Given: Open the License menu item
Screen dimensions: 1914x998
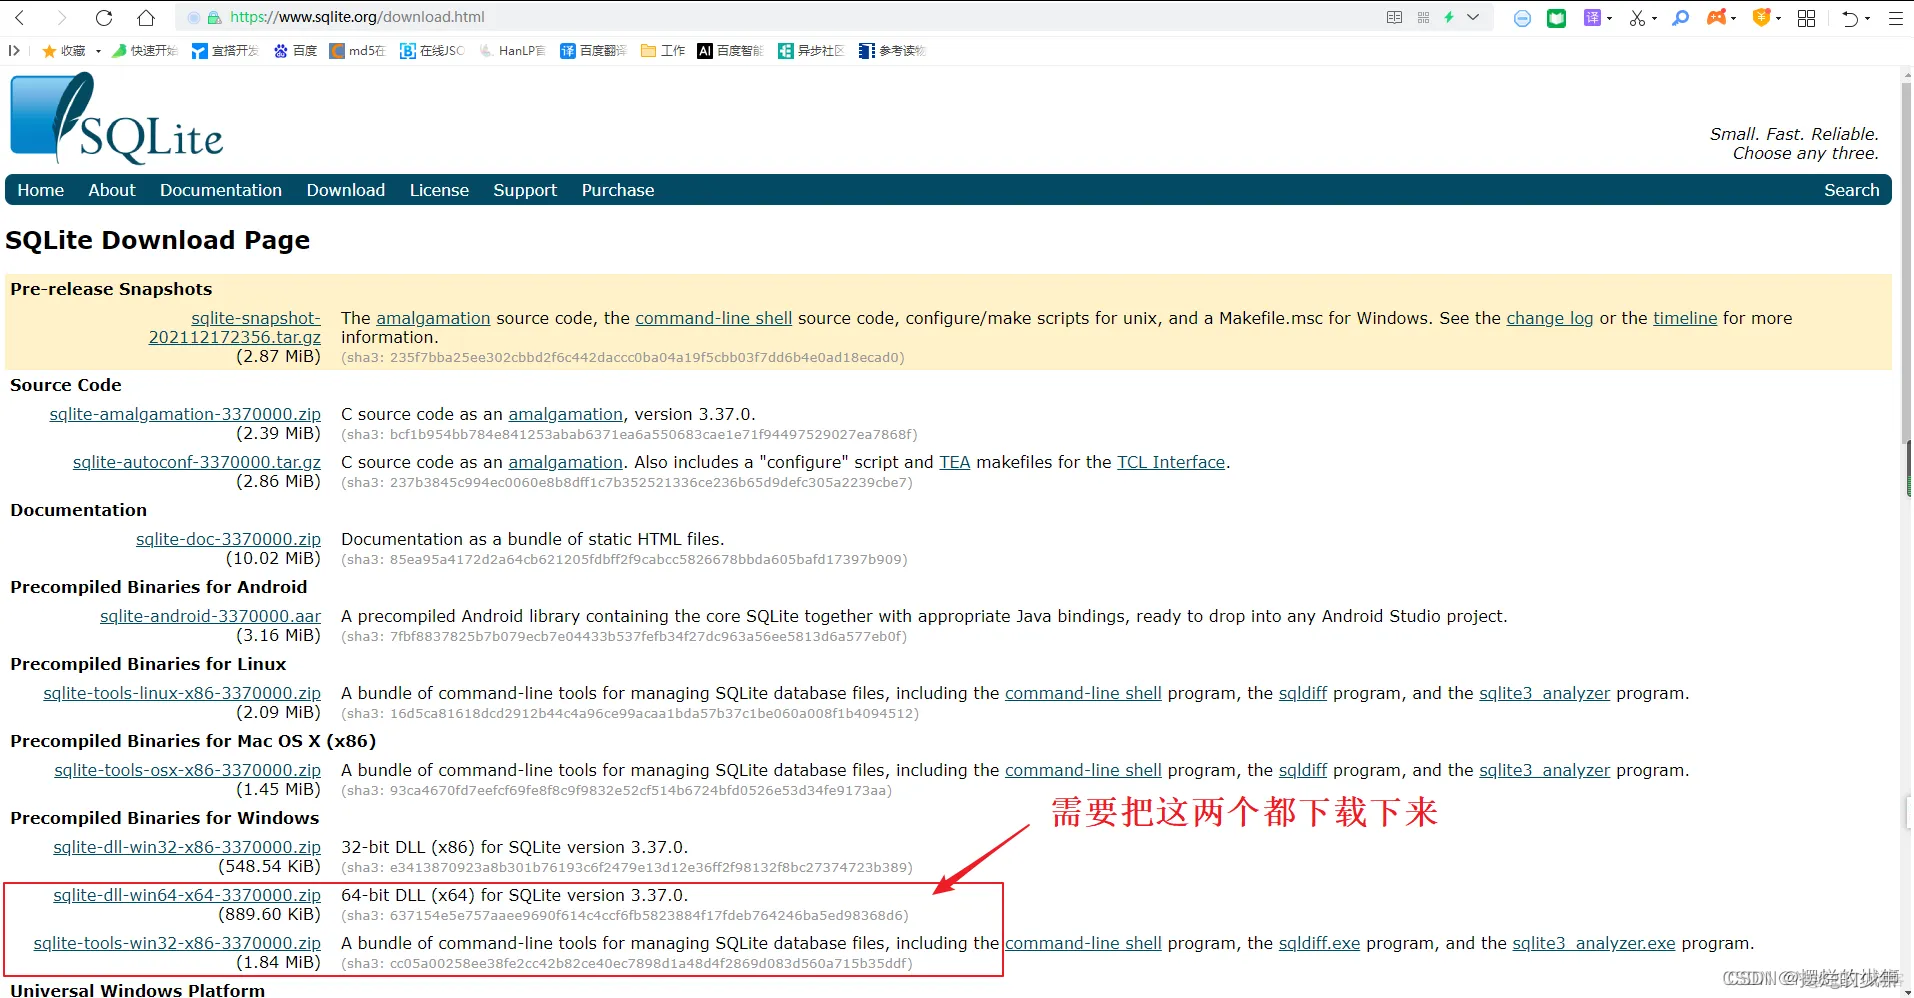Looking at the screenshot, I should pos(439,190).
